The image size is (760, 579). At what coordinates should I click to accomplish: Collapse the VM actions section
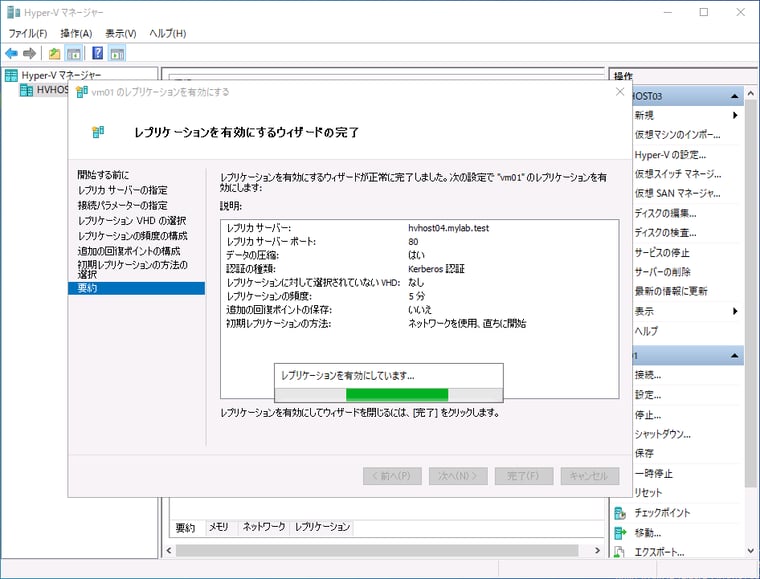(735, 356)
